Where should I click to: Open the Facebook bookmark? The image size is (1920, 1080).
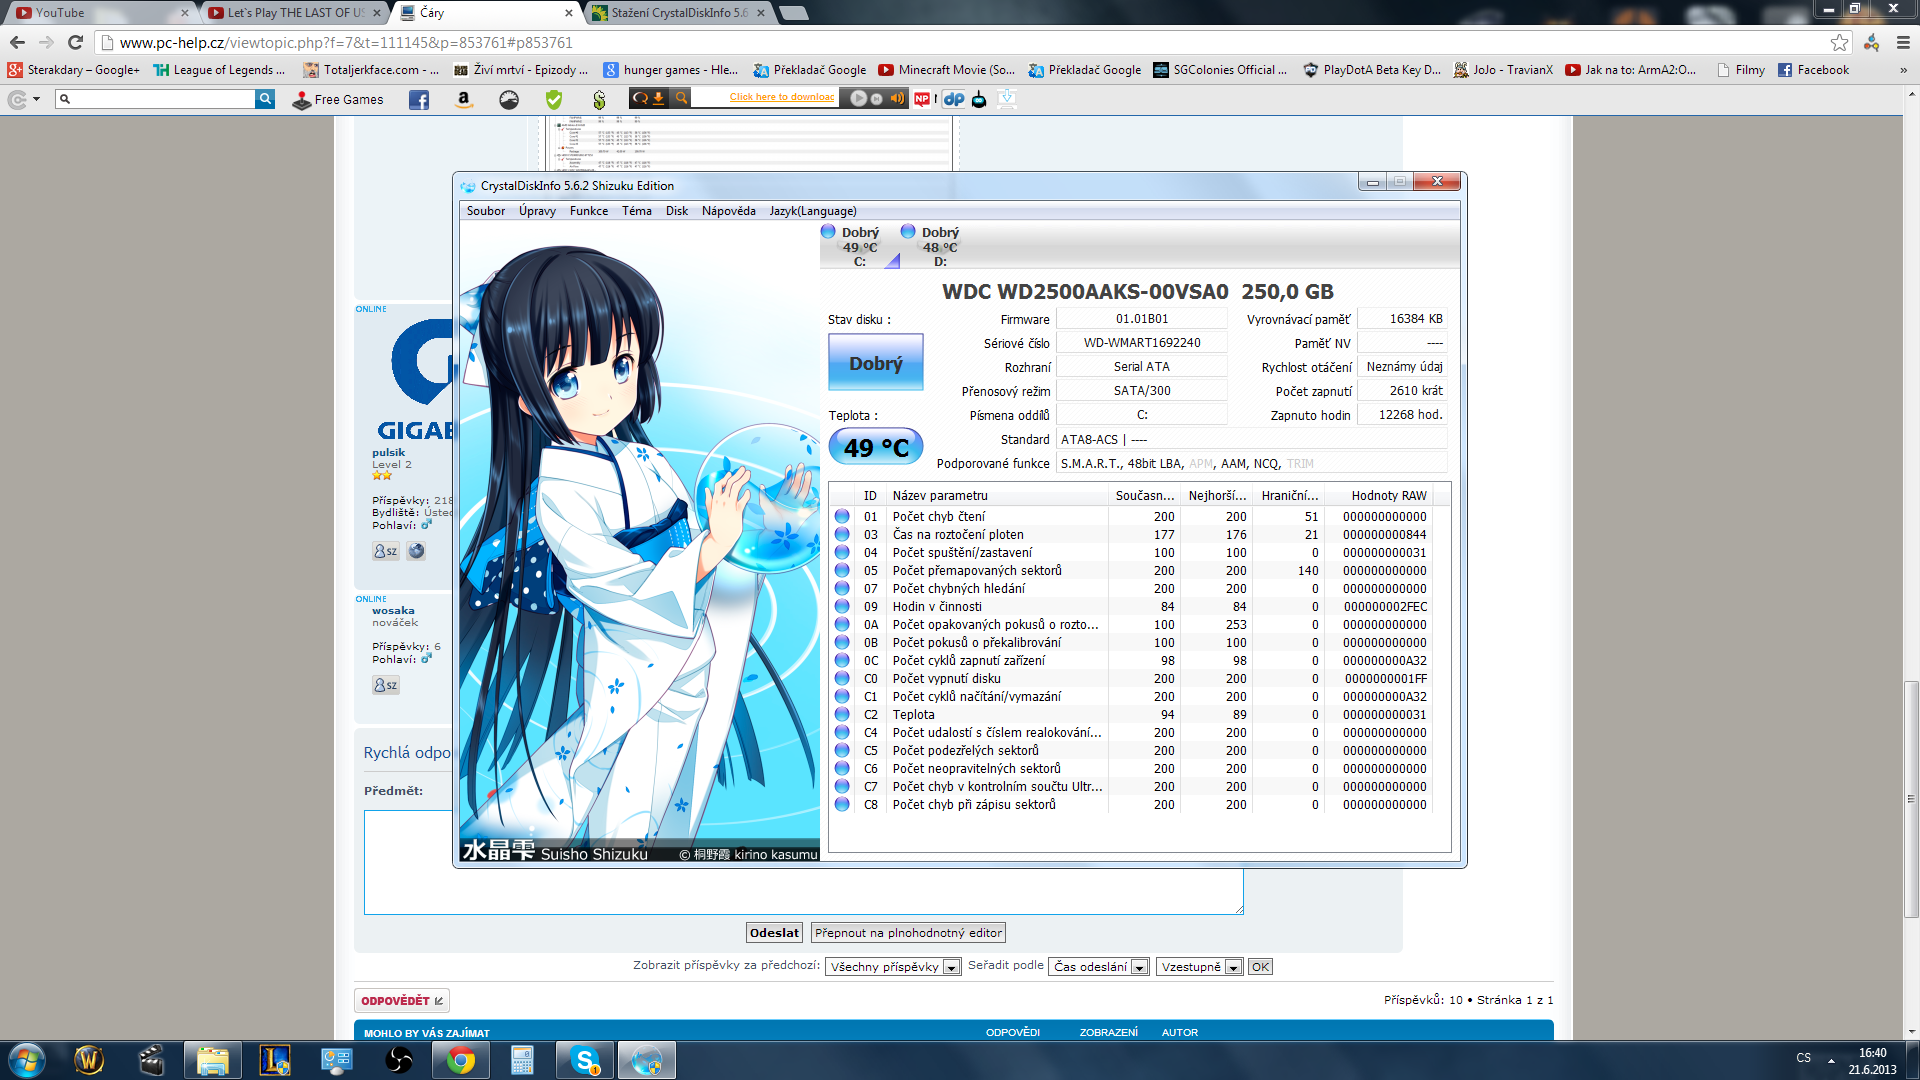click(1813, 70)
